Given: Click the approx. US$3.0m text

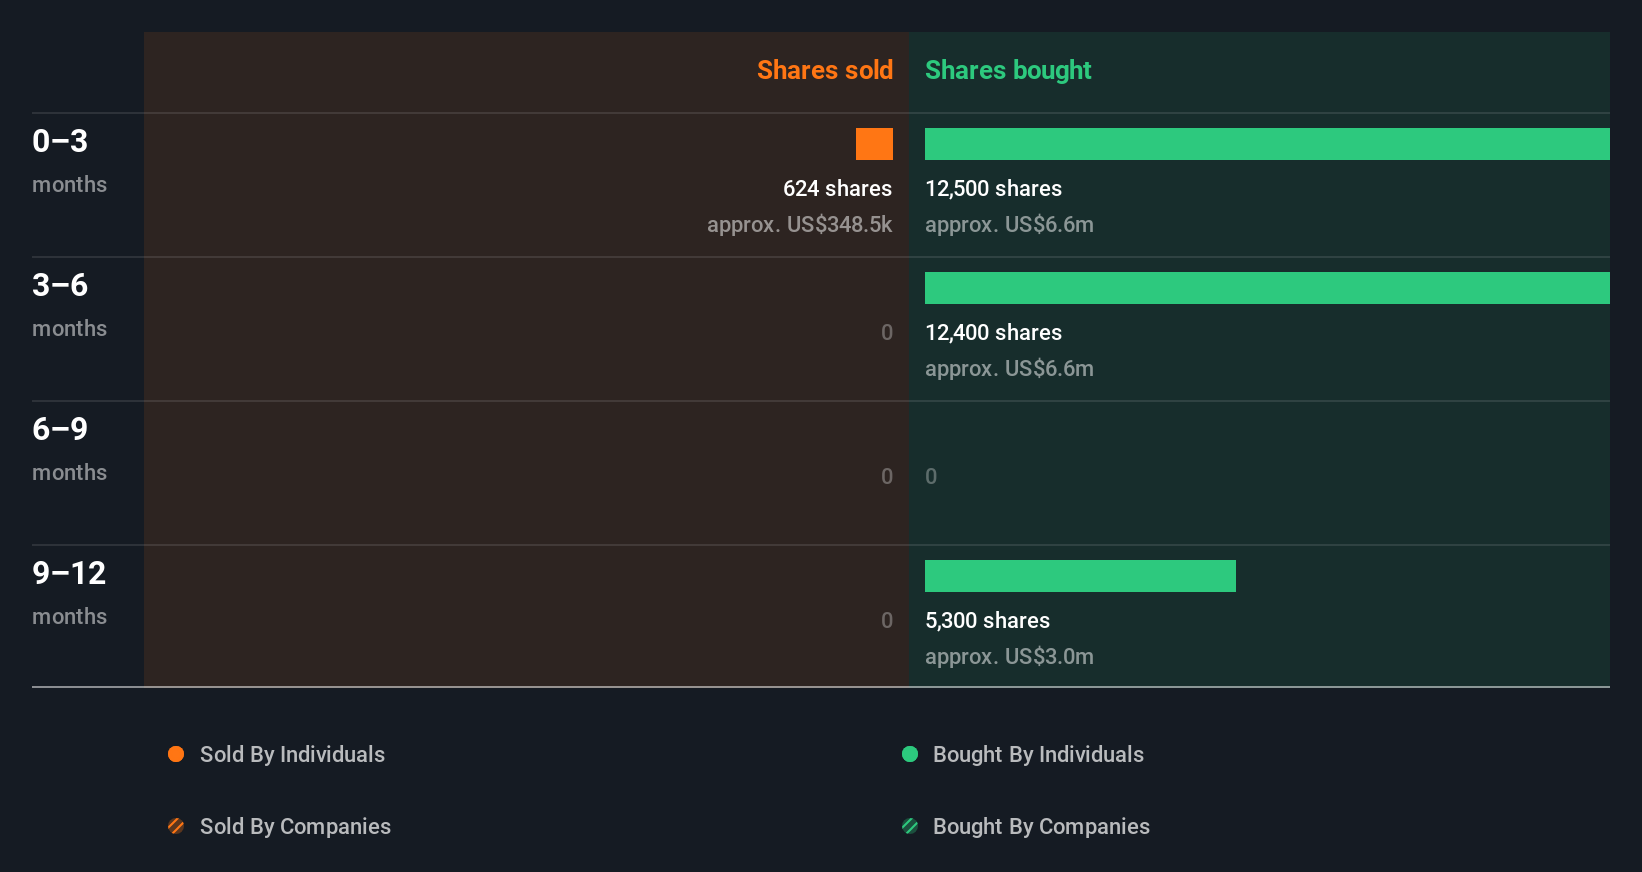Looking at the screenshot, I should 1009,656.
